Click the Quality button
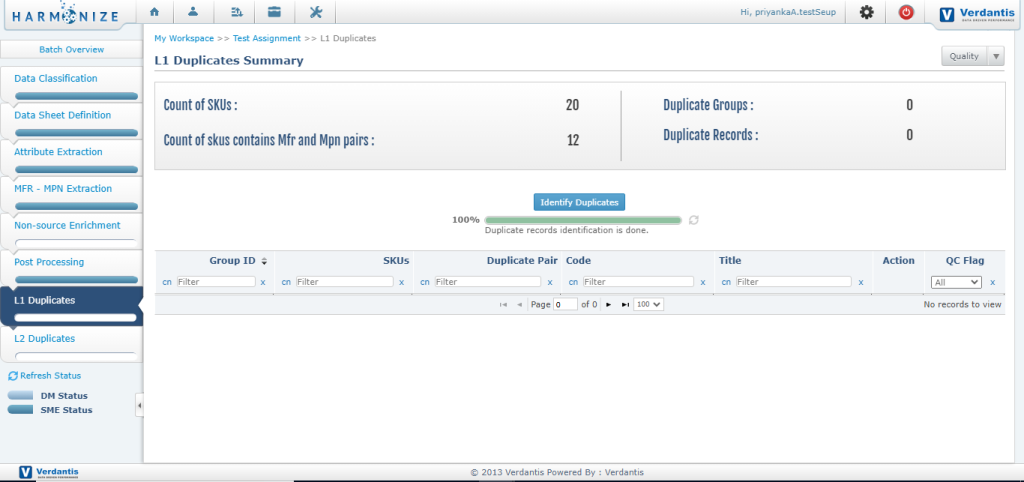The width and height of the screenshot is (1024, 482). [x=965, y=56]
